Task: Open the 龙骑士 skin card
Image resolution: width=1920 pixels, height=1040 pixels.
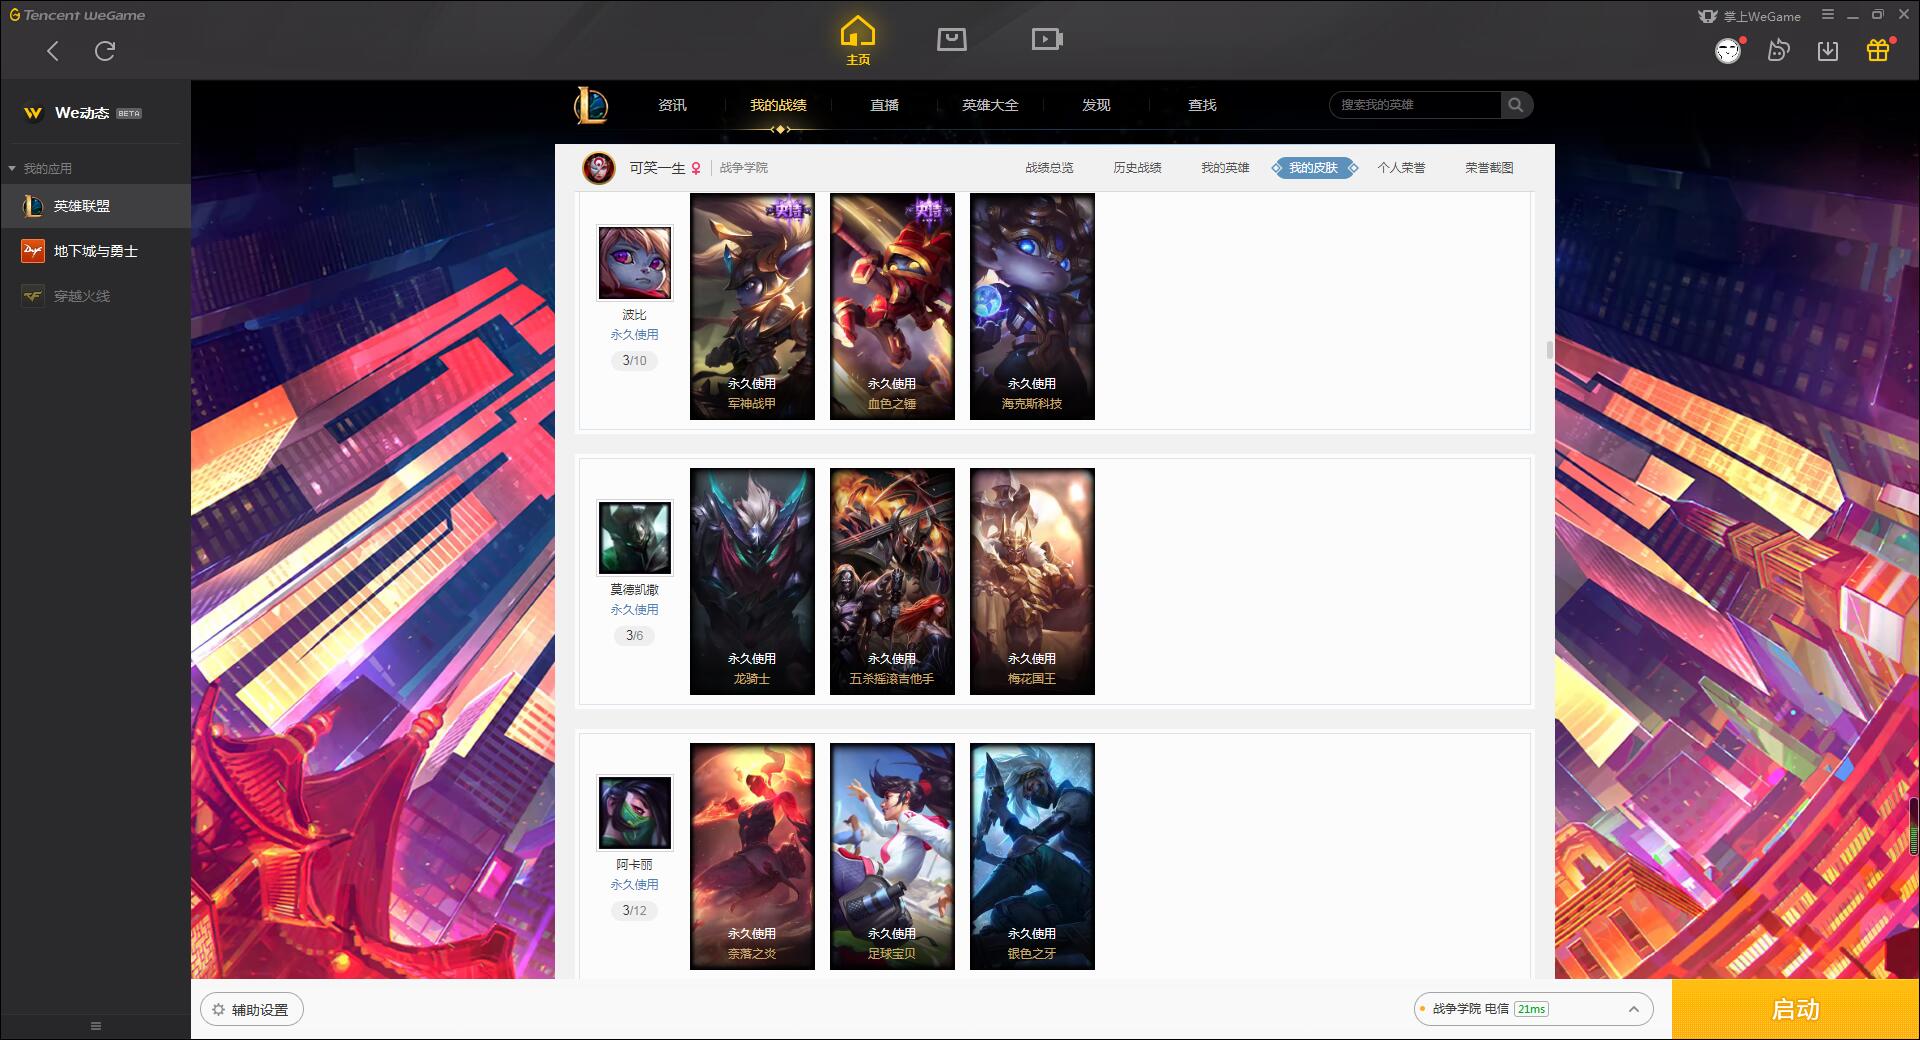Action: [752, 581]
